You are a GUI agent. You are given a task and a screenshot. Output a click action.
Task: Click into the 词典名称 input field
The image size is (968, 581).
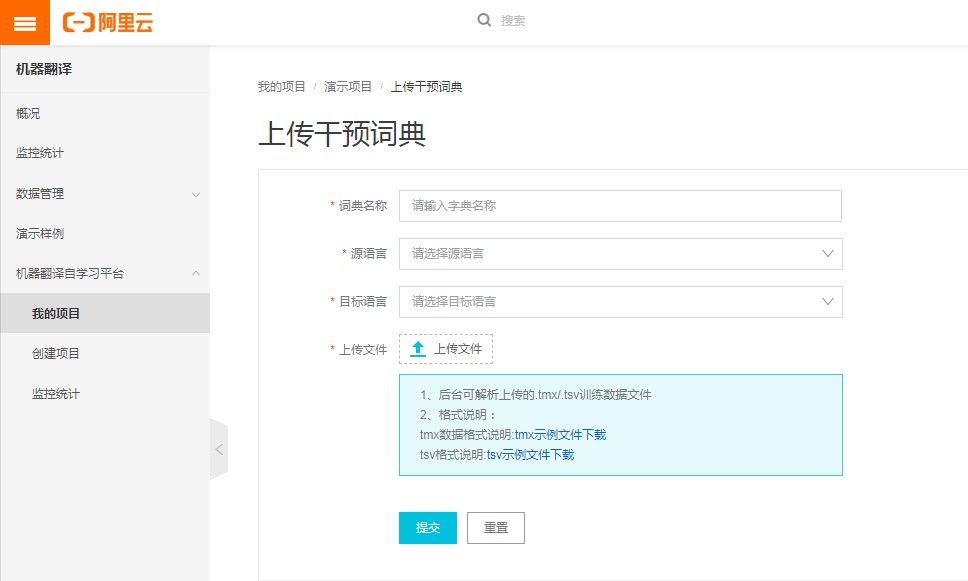[620, 206]
